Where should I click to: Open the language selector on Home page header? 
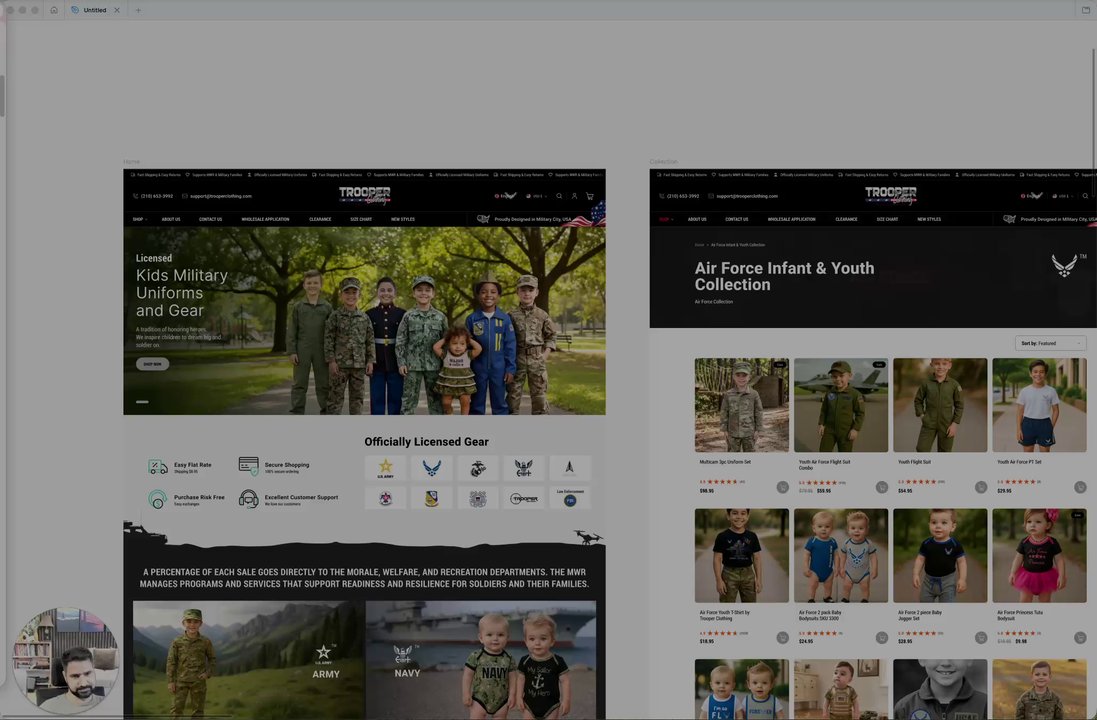pos(505,196)
